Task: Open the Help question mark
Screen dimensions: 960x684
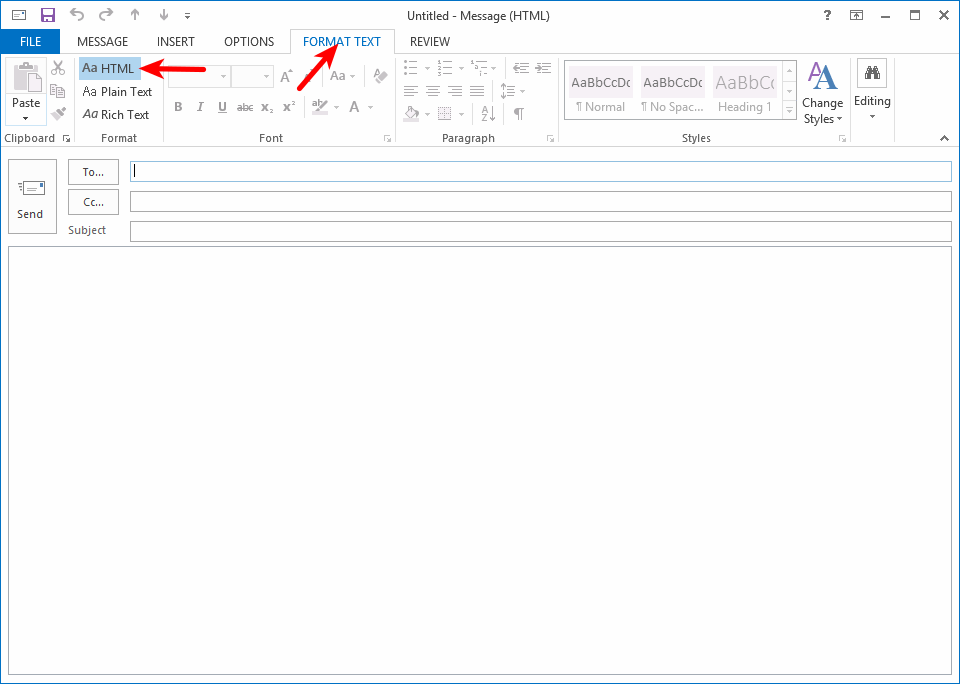Action: point(827,15)
